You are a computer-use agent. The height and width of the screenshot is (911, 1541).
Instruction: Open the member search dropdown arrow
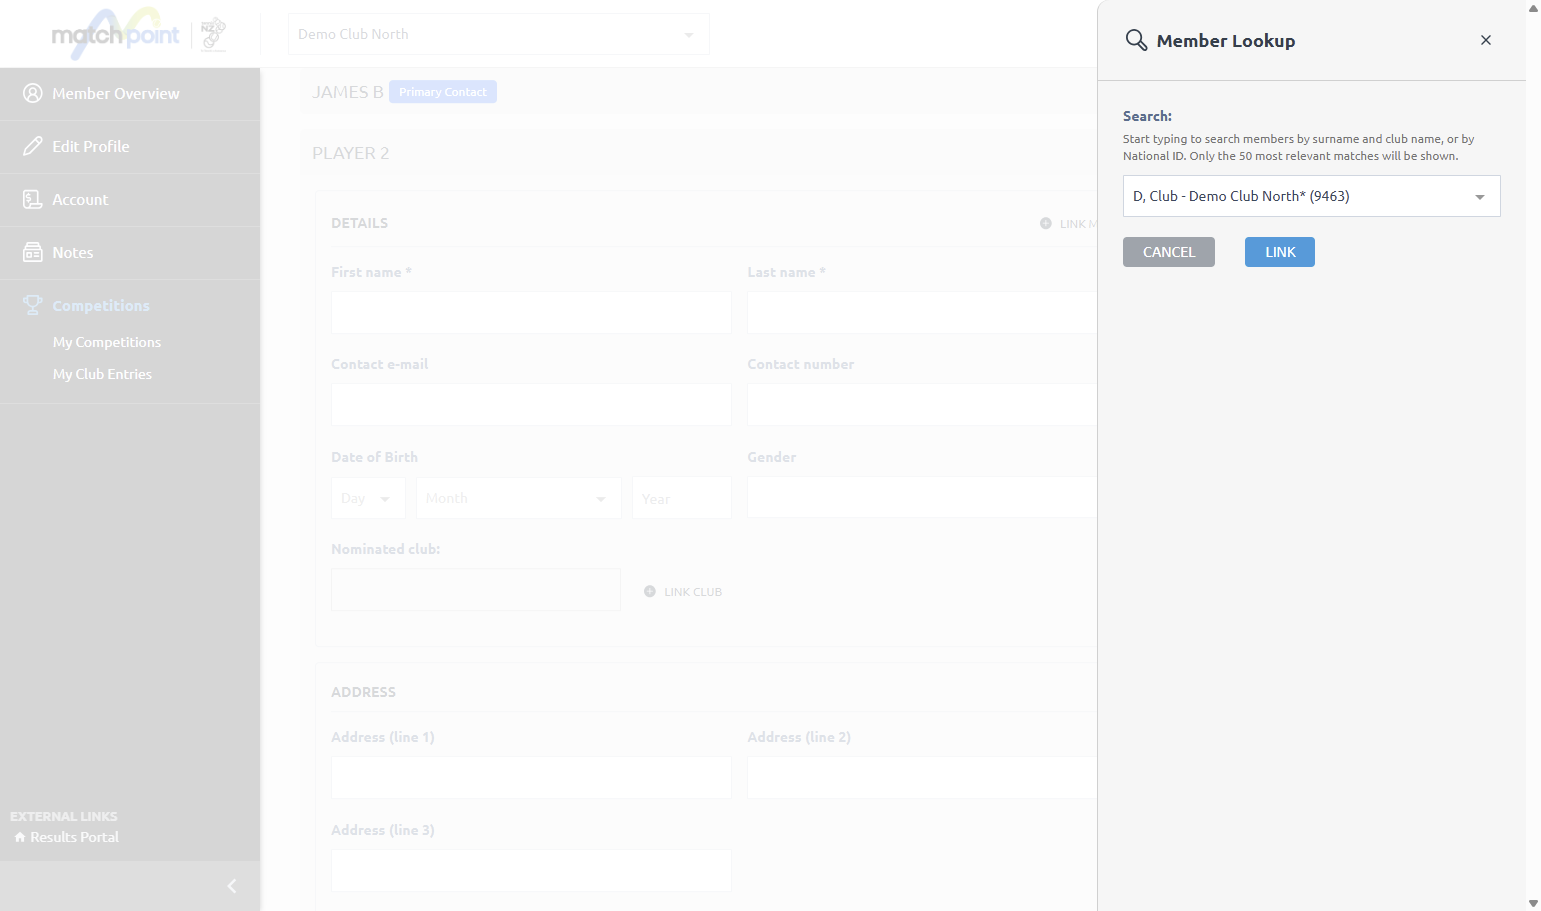pyautogui.click(x=1480, y=197)
